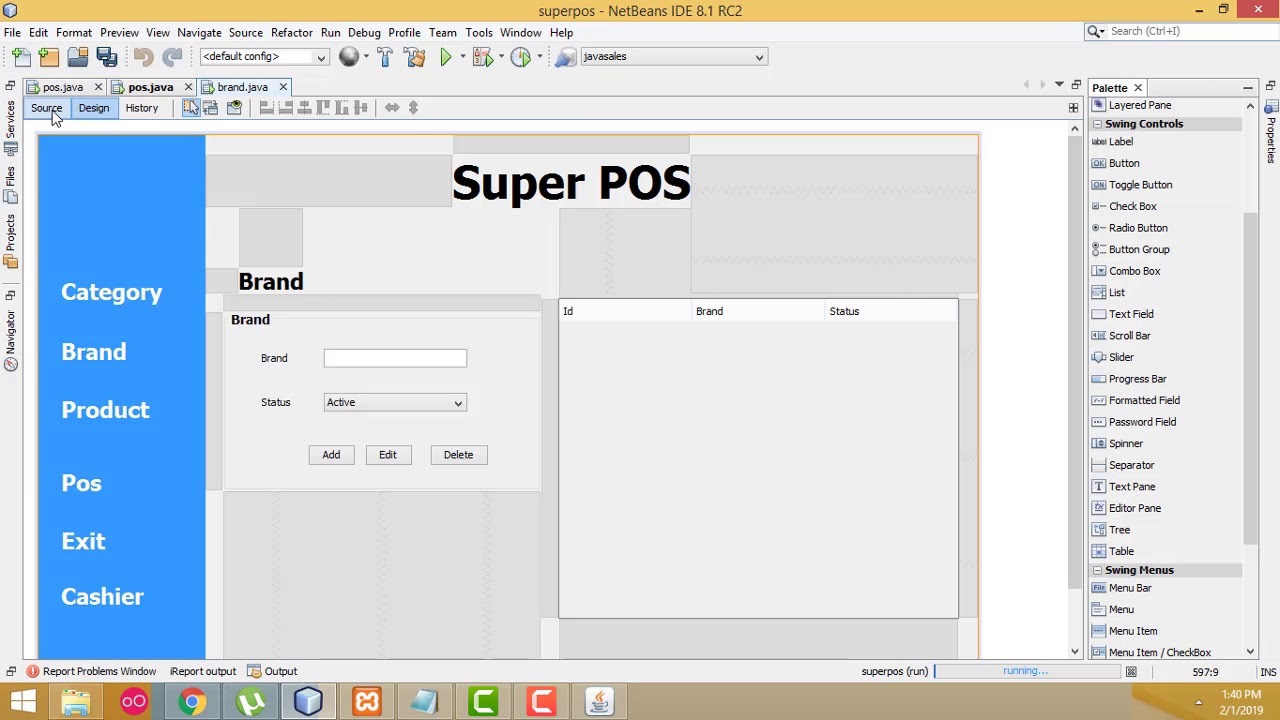1280x720 pixels.
Task: Click the running progress bar in the status bar
Action: point(1027,672)
